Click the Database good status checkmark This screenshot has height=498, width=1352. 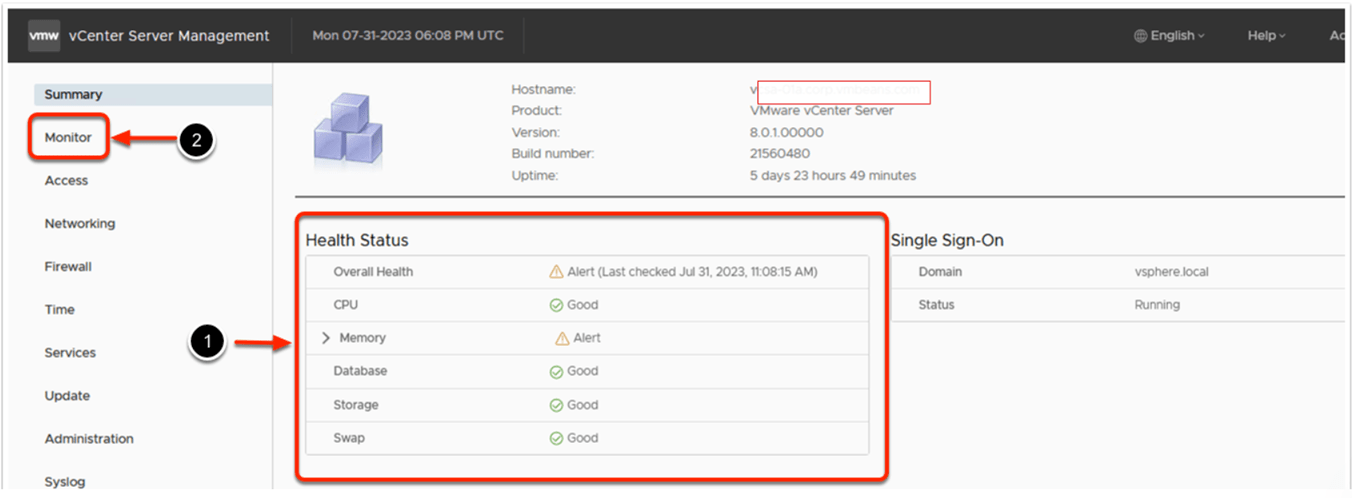coord(556,371)
